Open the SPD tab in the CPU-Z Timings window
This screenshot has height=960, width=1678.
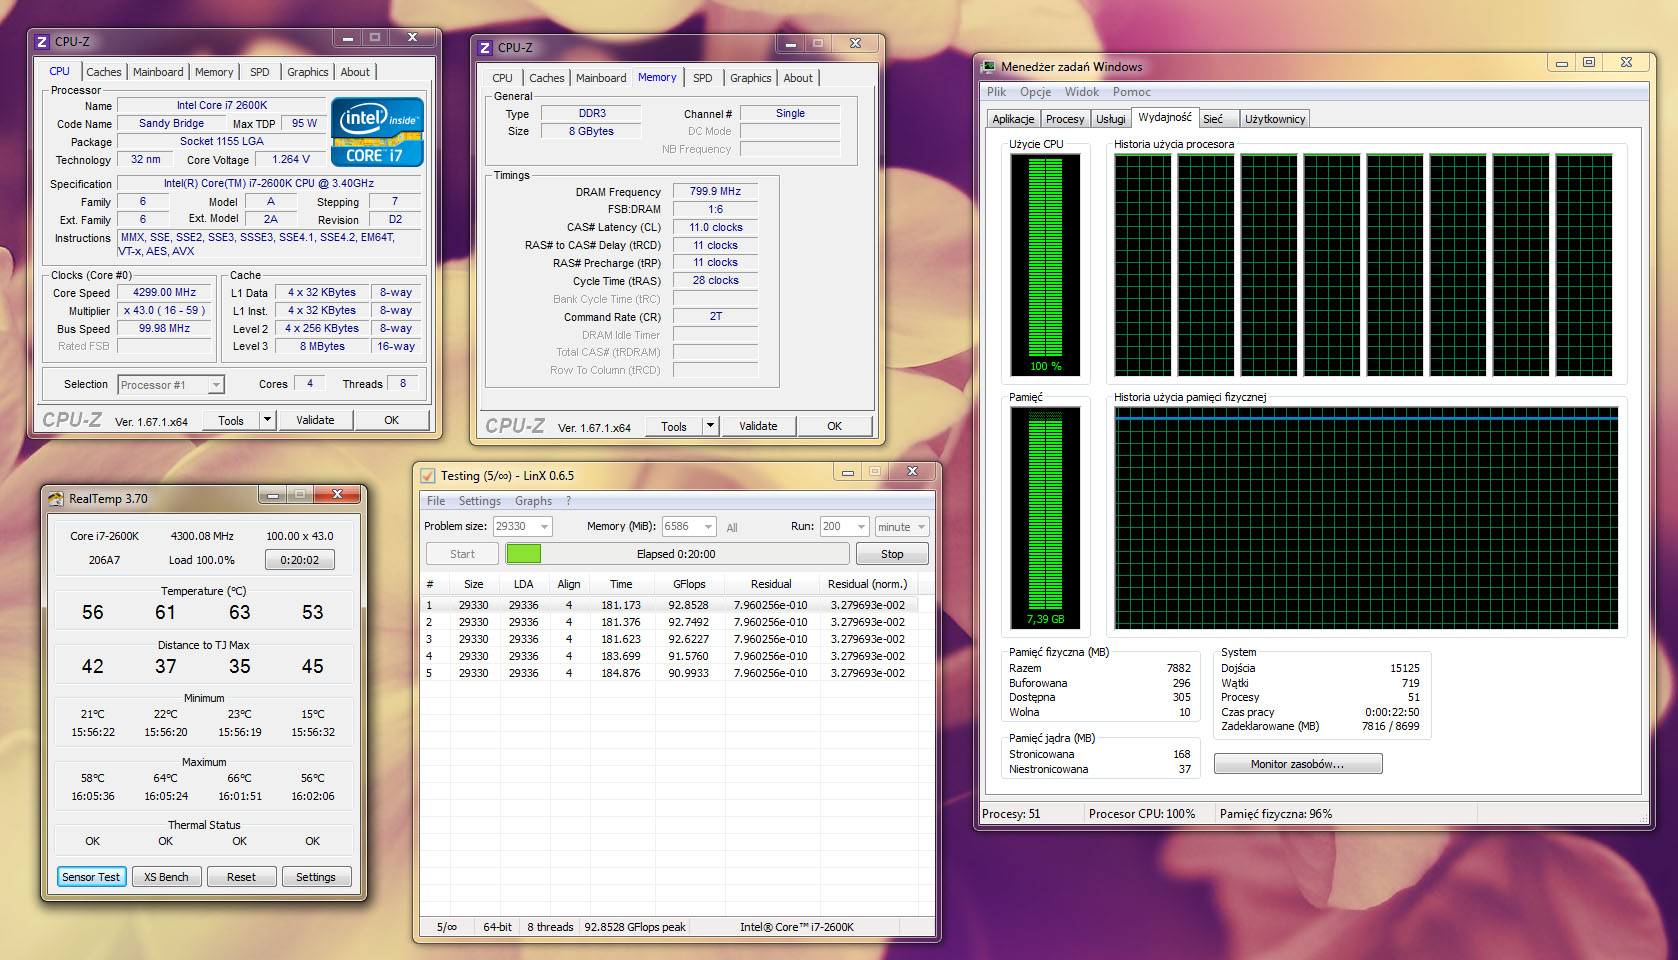coord(703,78)
